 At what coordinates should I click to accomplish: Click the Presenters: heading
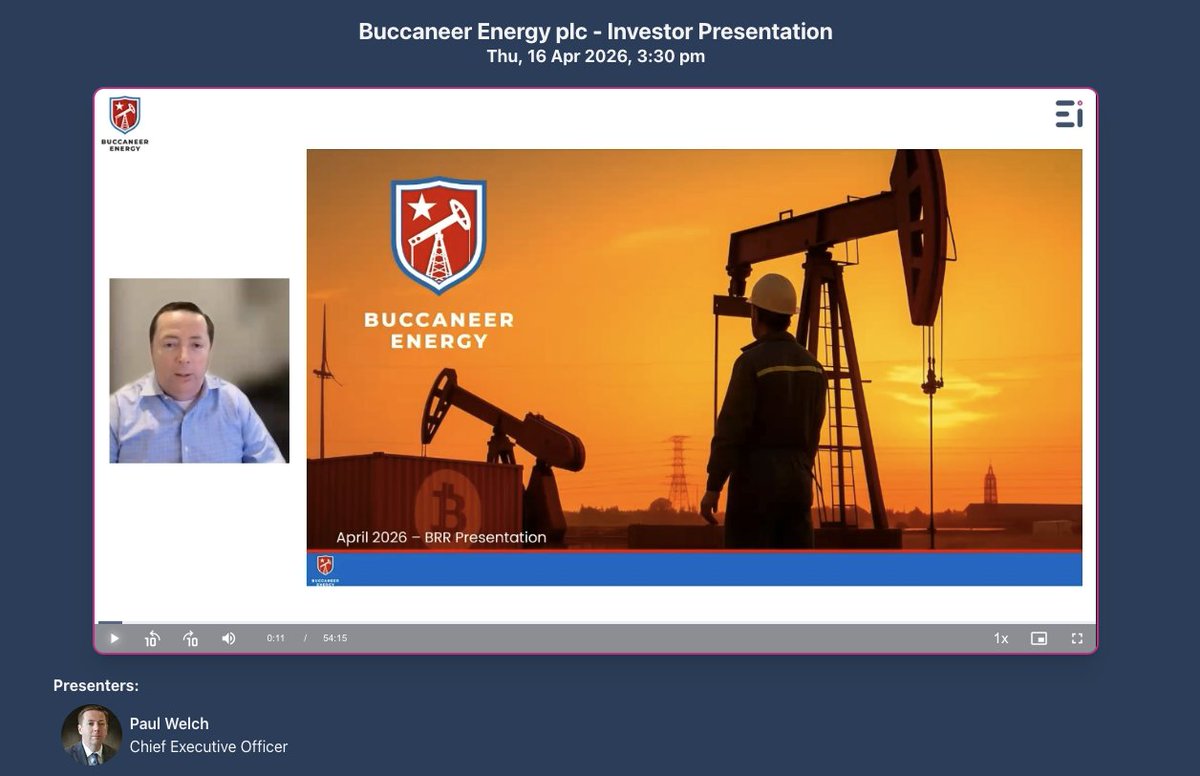click(x=96, y=685)
